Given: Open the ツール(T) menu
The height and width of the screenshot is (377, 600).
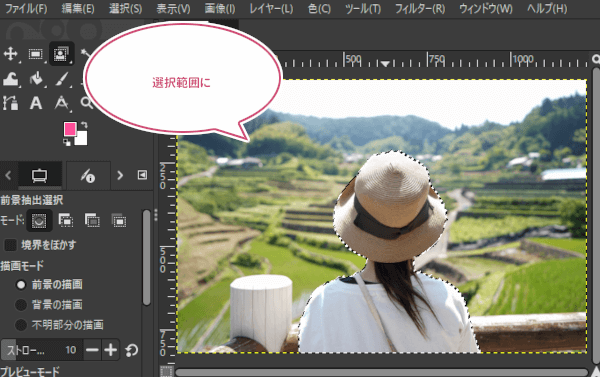Looking at the screenshot, I should (363, 8).
